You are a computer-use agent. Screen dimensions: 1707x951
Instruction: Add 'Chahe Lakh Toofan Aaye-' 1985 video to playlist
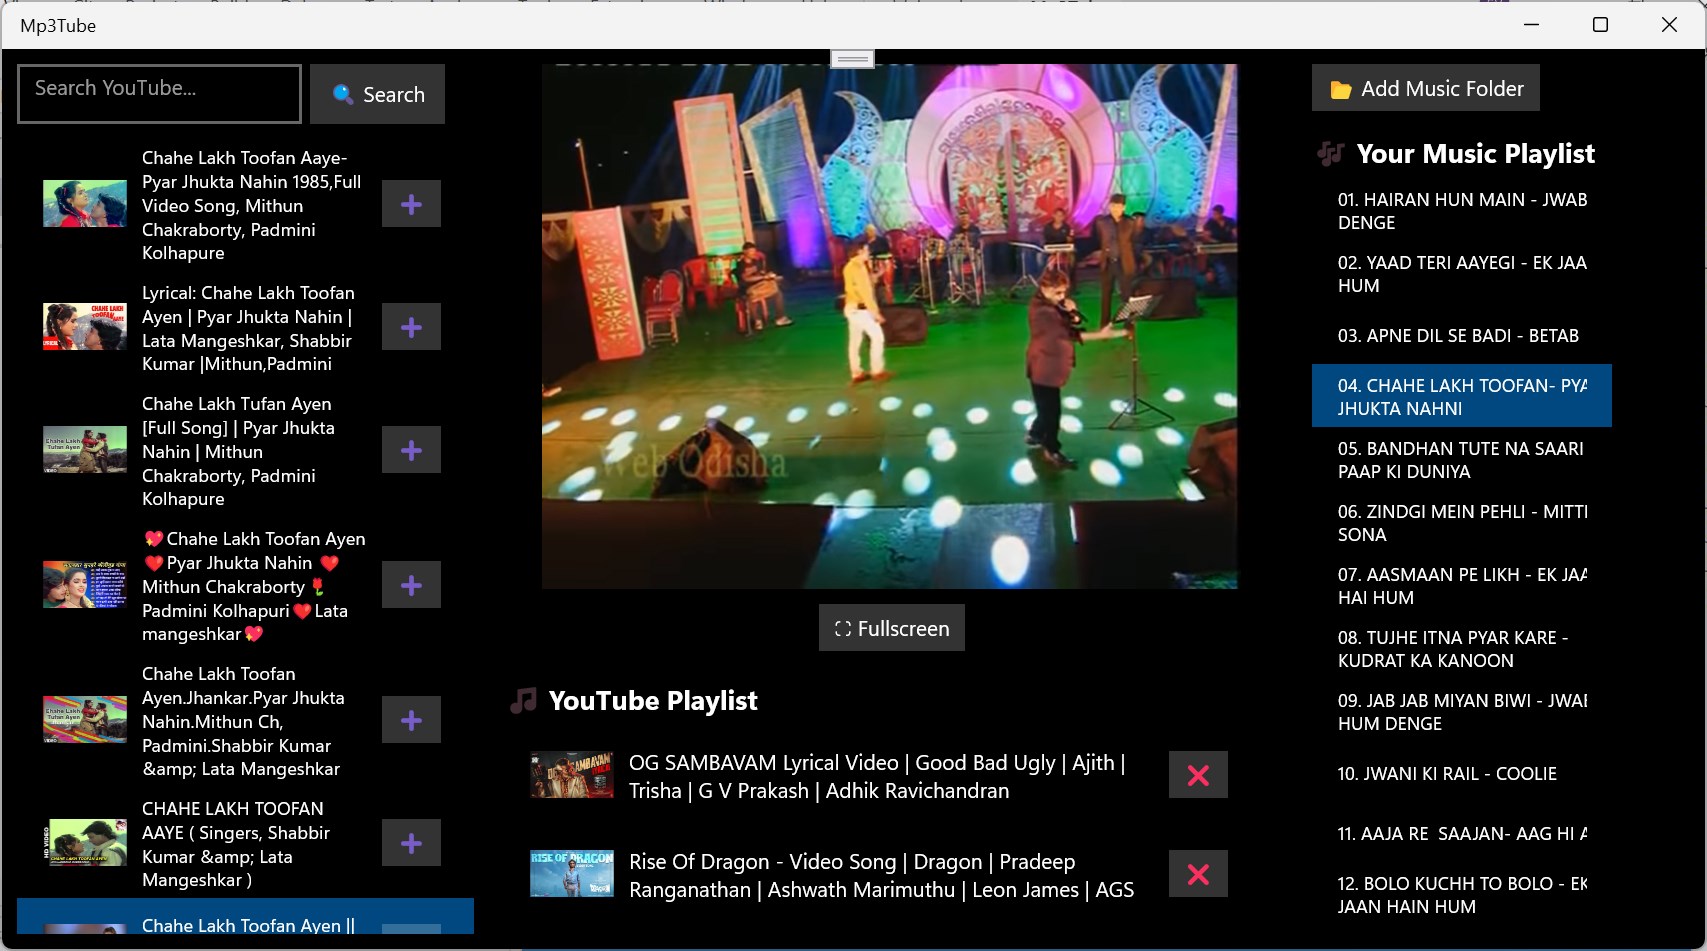tap(411, 204)
